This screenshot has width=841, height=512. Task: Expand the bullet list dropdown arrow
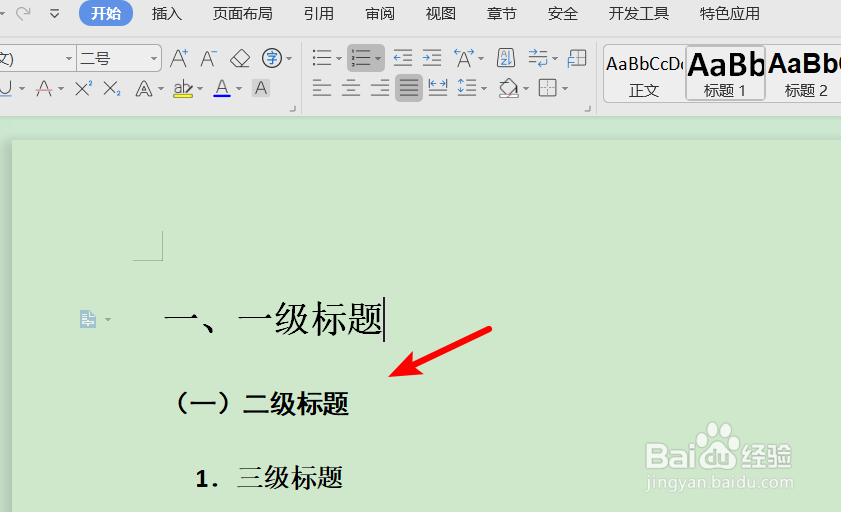339,58
